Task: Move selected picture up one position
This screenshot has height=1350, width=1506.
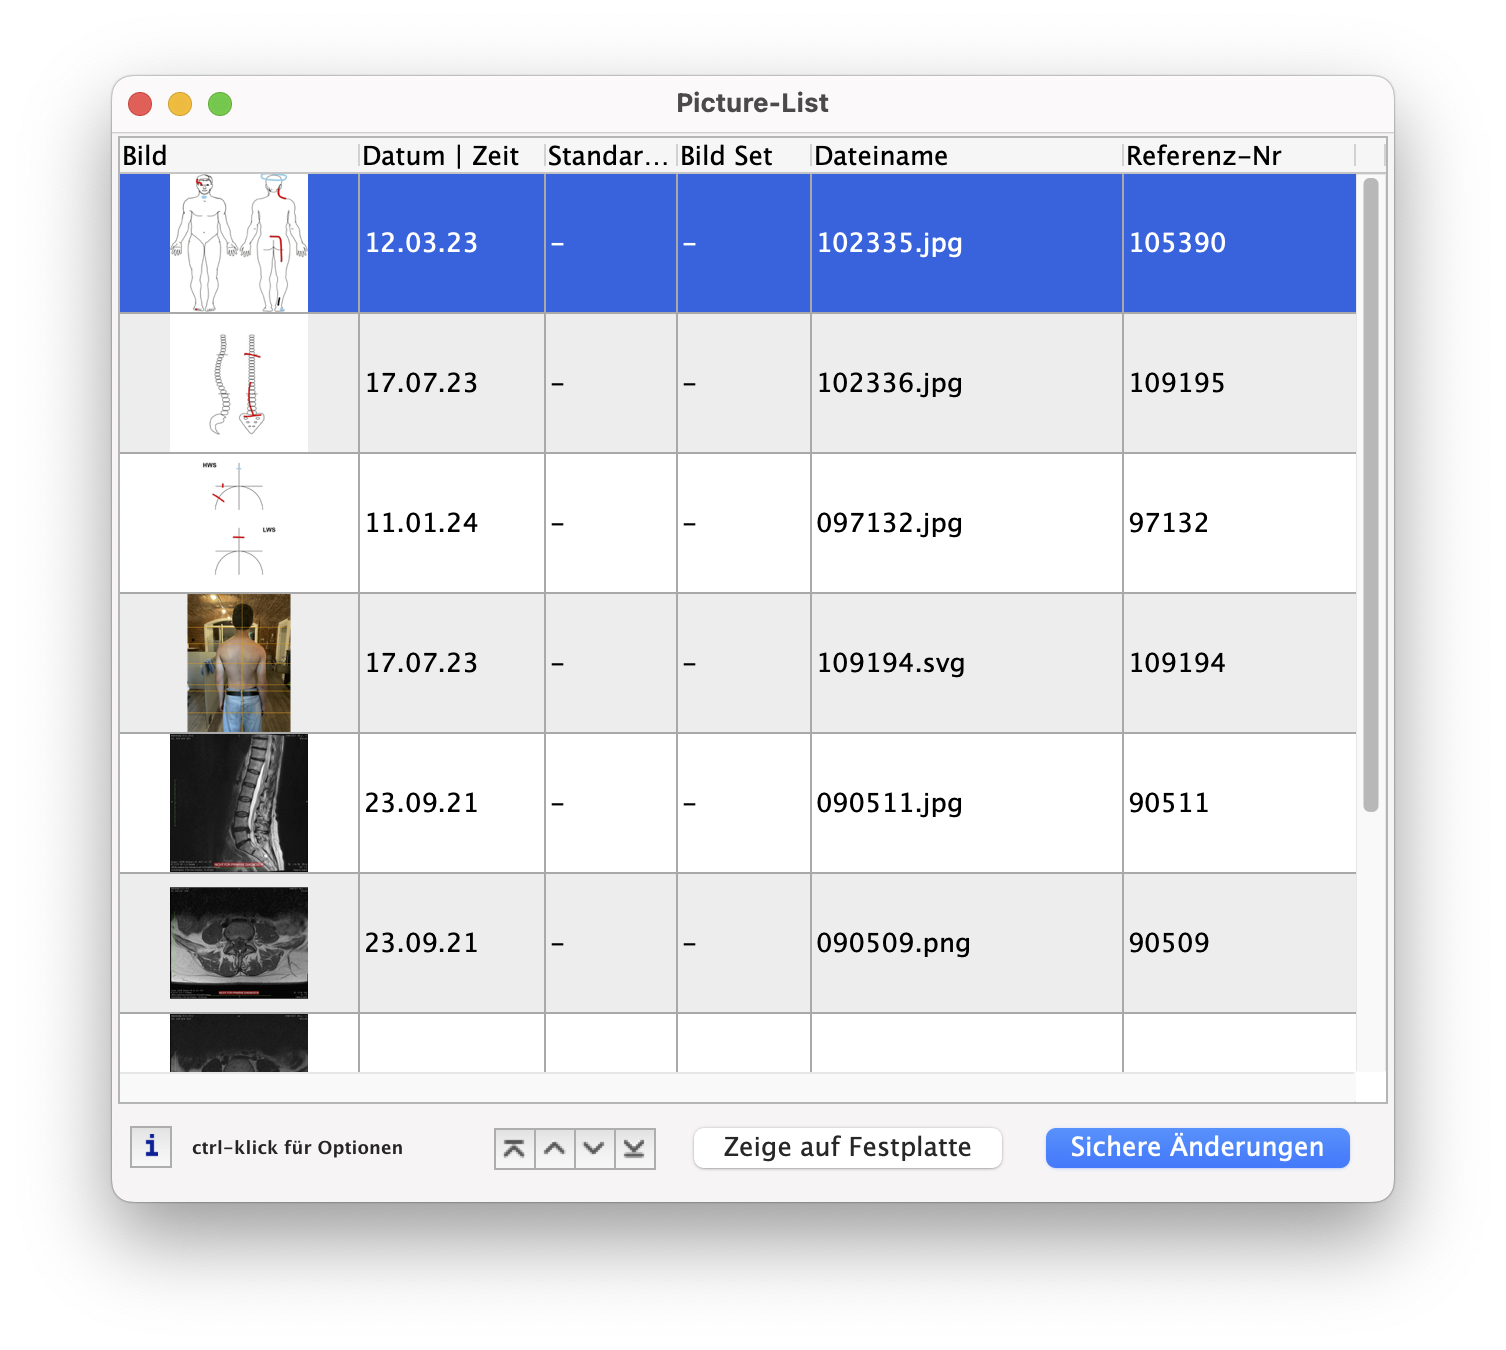Action: 555,1148
